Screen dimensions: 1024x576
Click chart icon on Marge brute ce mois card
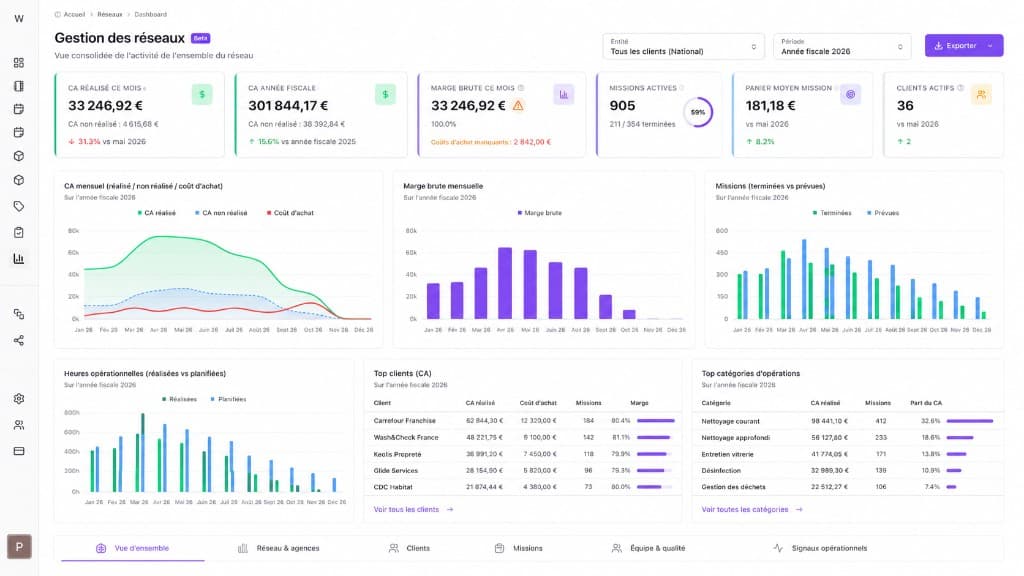(564, 95)
